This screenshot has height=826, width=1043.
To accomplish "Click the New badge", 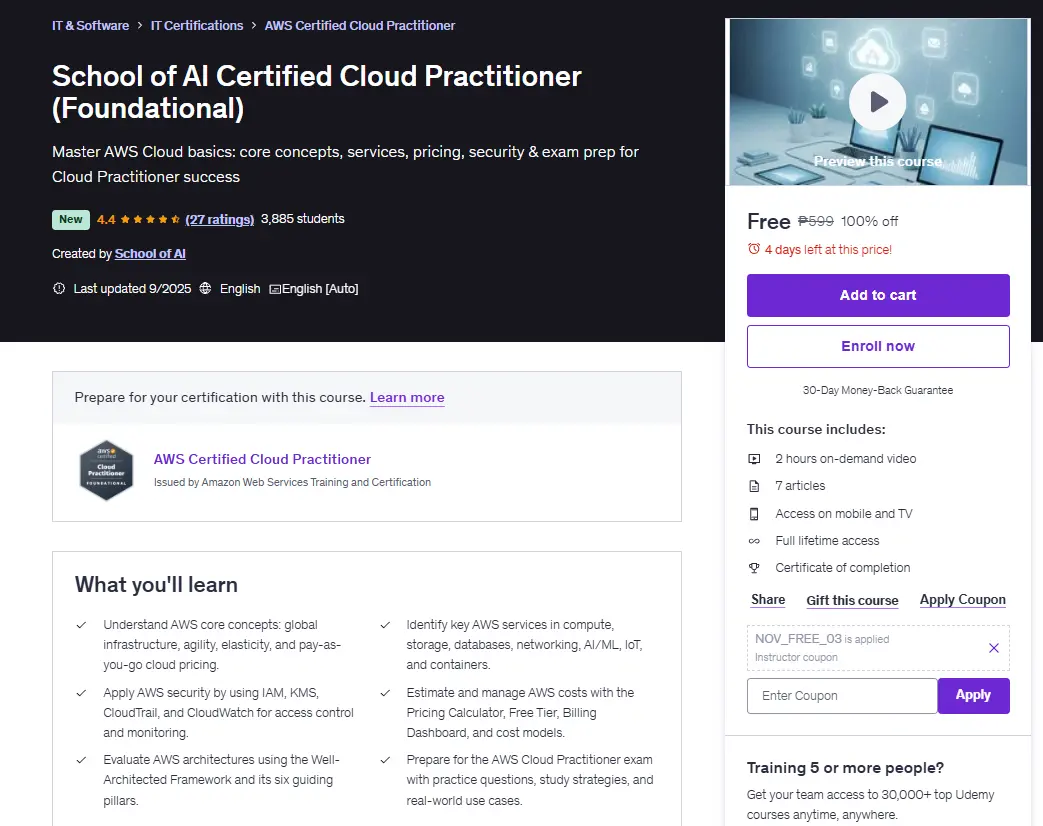I will click(x=71, y=219).
